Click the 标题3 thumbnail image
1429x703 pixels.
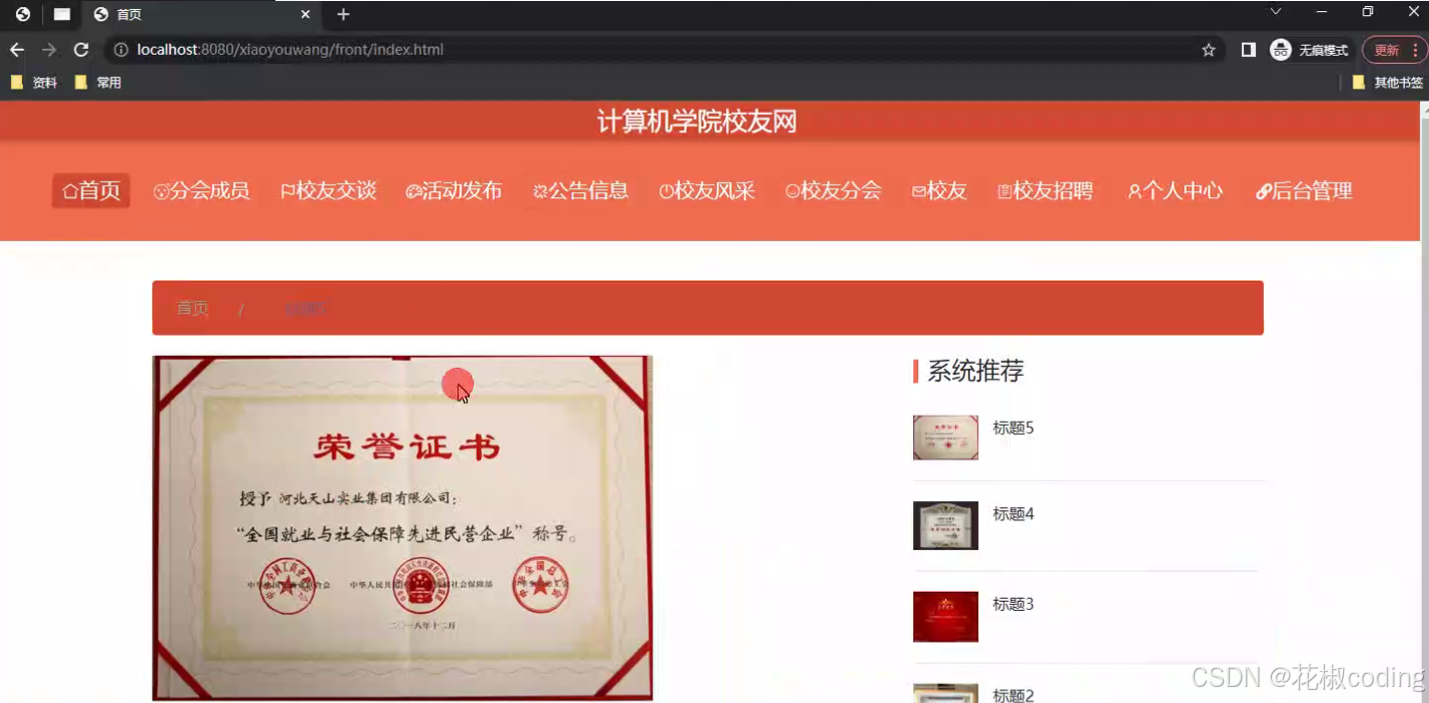(944, 617)
